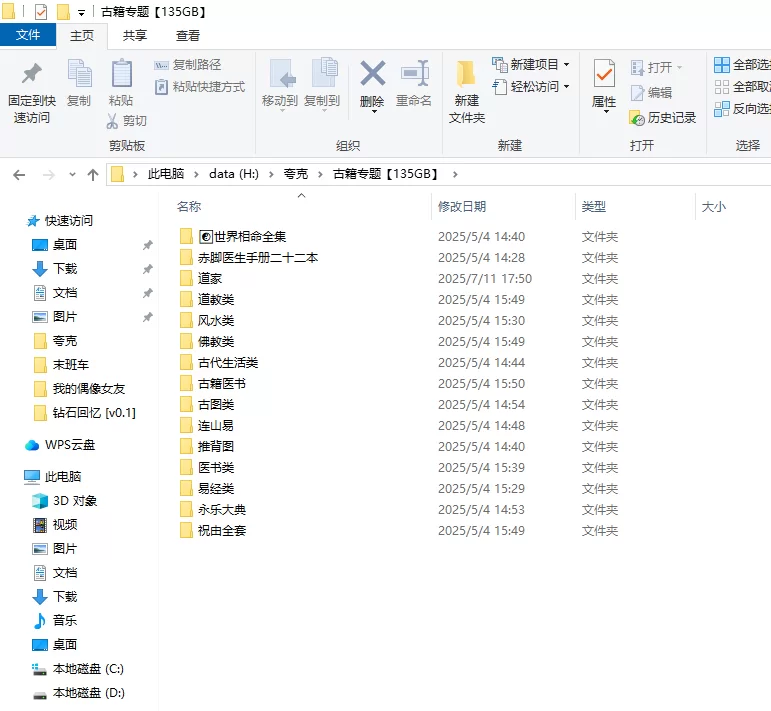Click 全部取消 (Select none) in ribbon

click(742, 87)
